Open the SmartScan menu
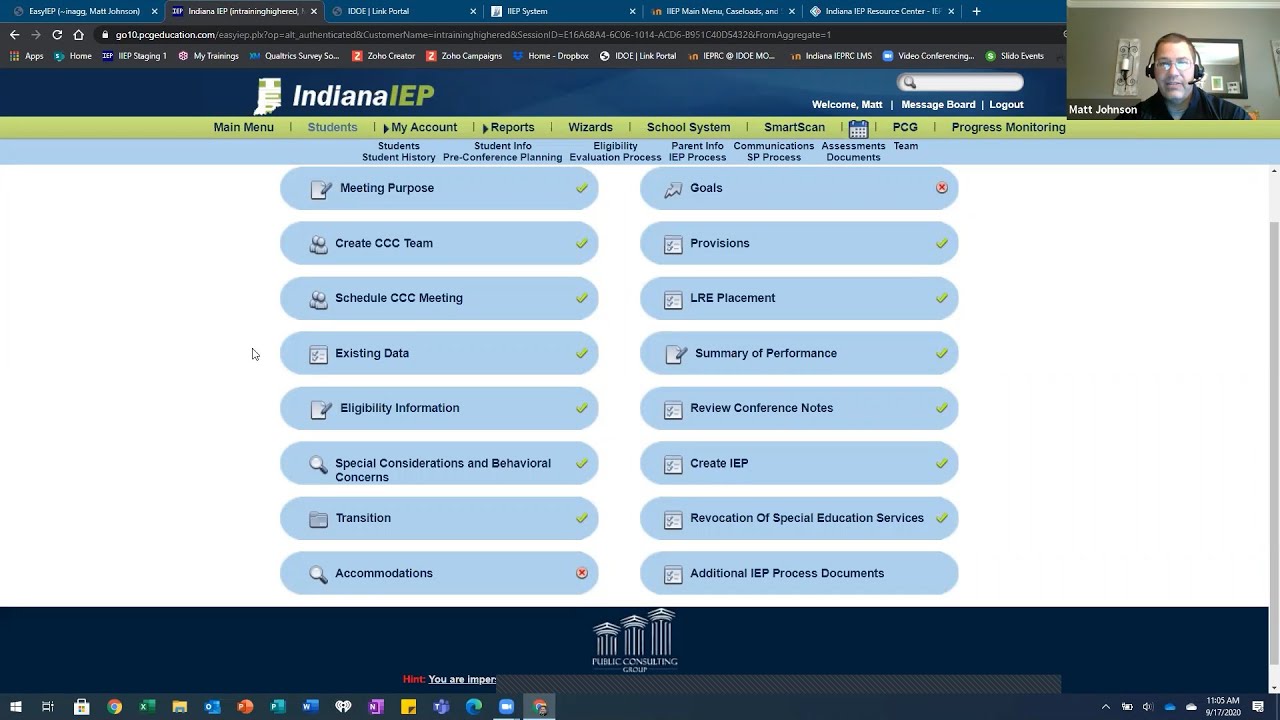Viewport: 1280px width, 720px height. pos(794,127)
